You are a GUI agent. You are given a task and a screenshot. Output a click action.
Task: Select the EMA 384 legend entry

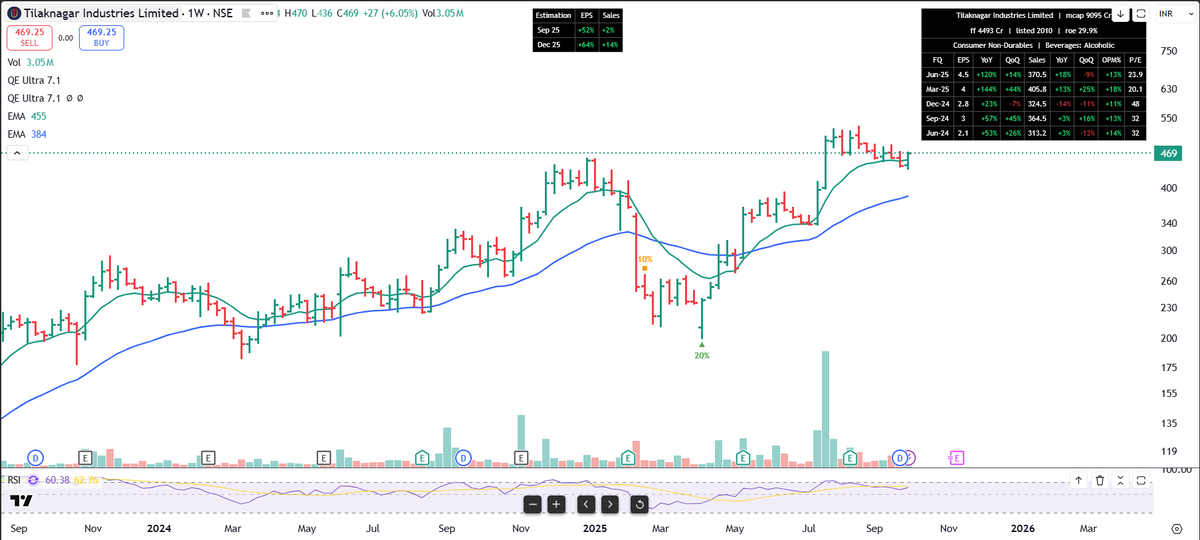tap(27, 134)
